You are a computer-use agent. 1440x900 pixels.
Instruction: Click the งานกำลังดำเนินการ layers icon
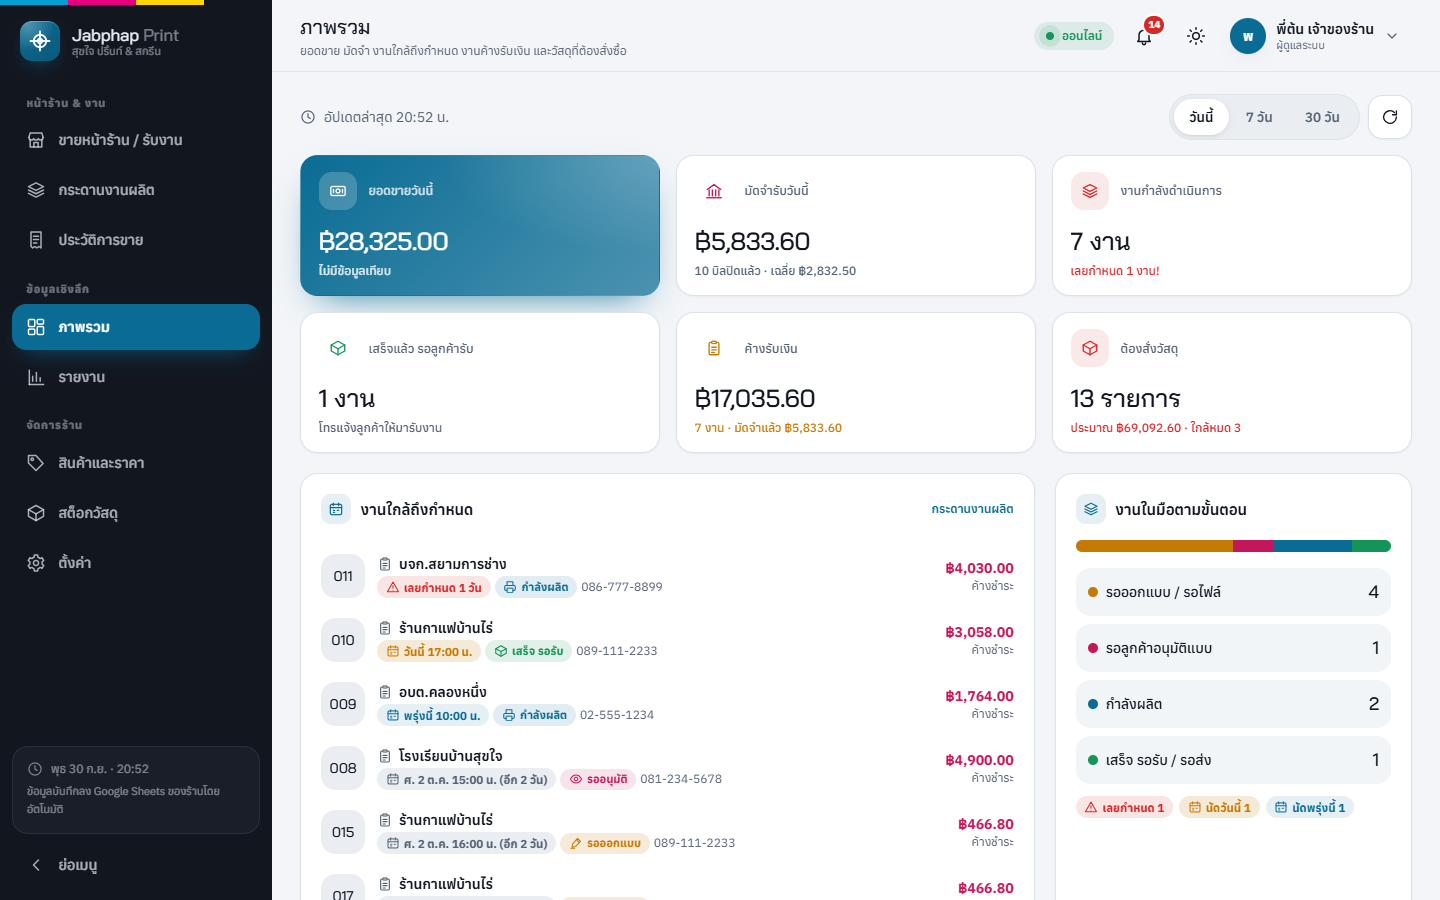tap(1090, 191)
